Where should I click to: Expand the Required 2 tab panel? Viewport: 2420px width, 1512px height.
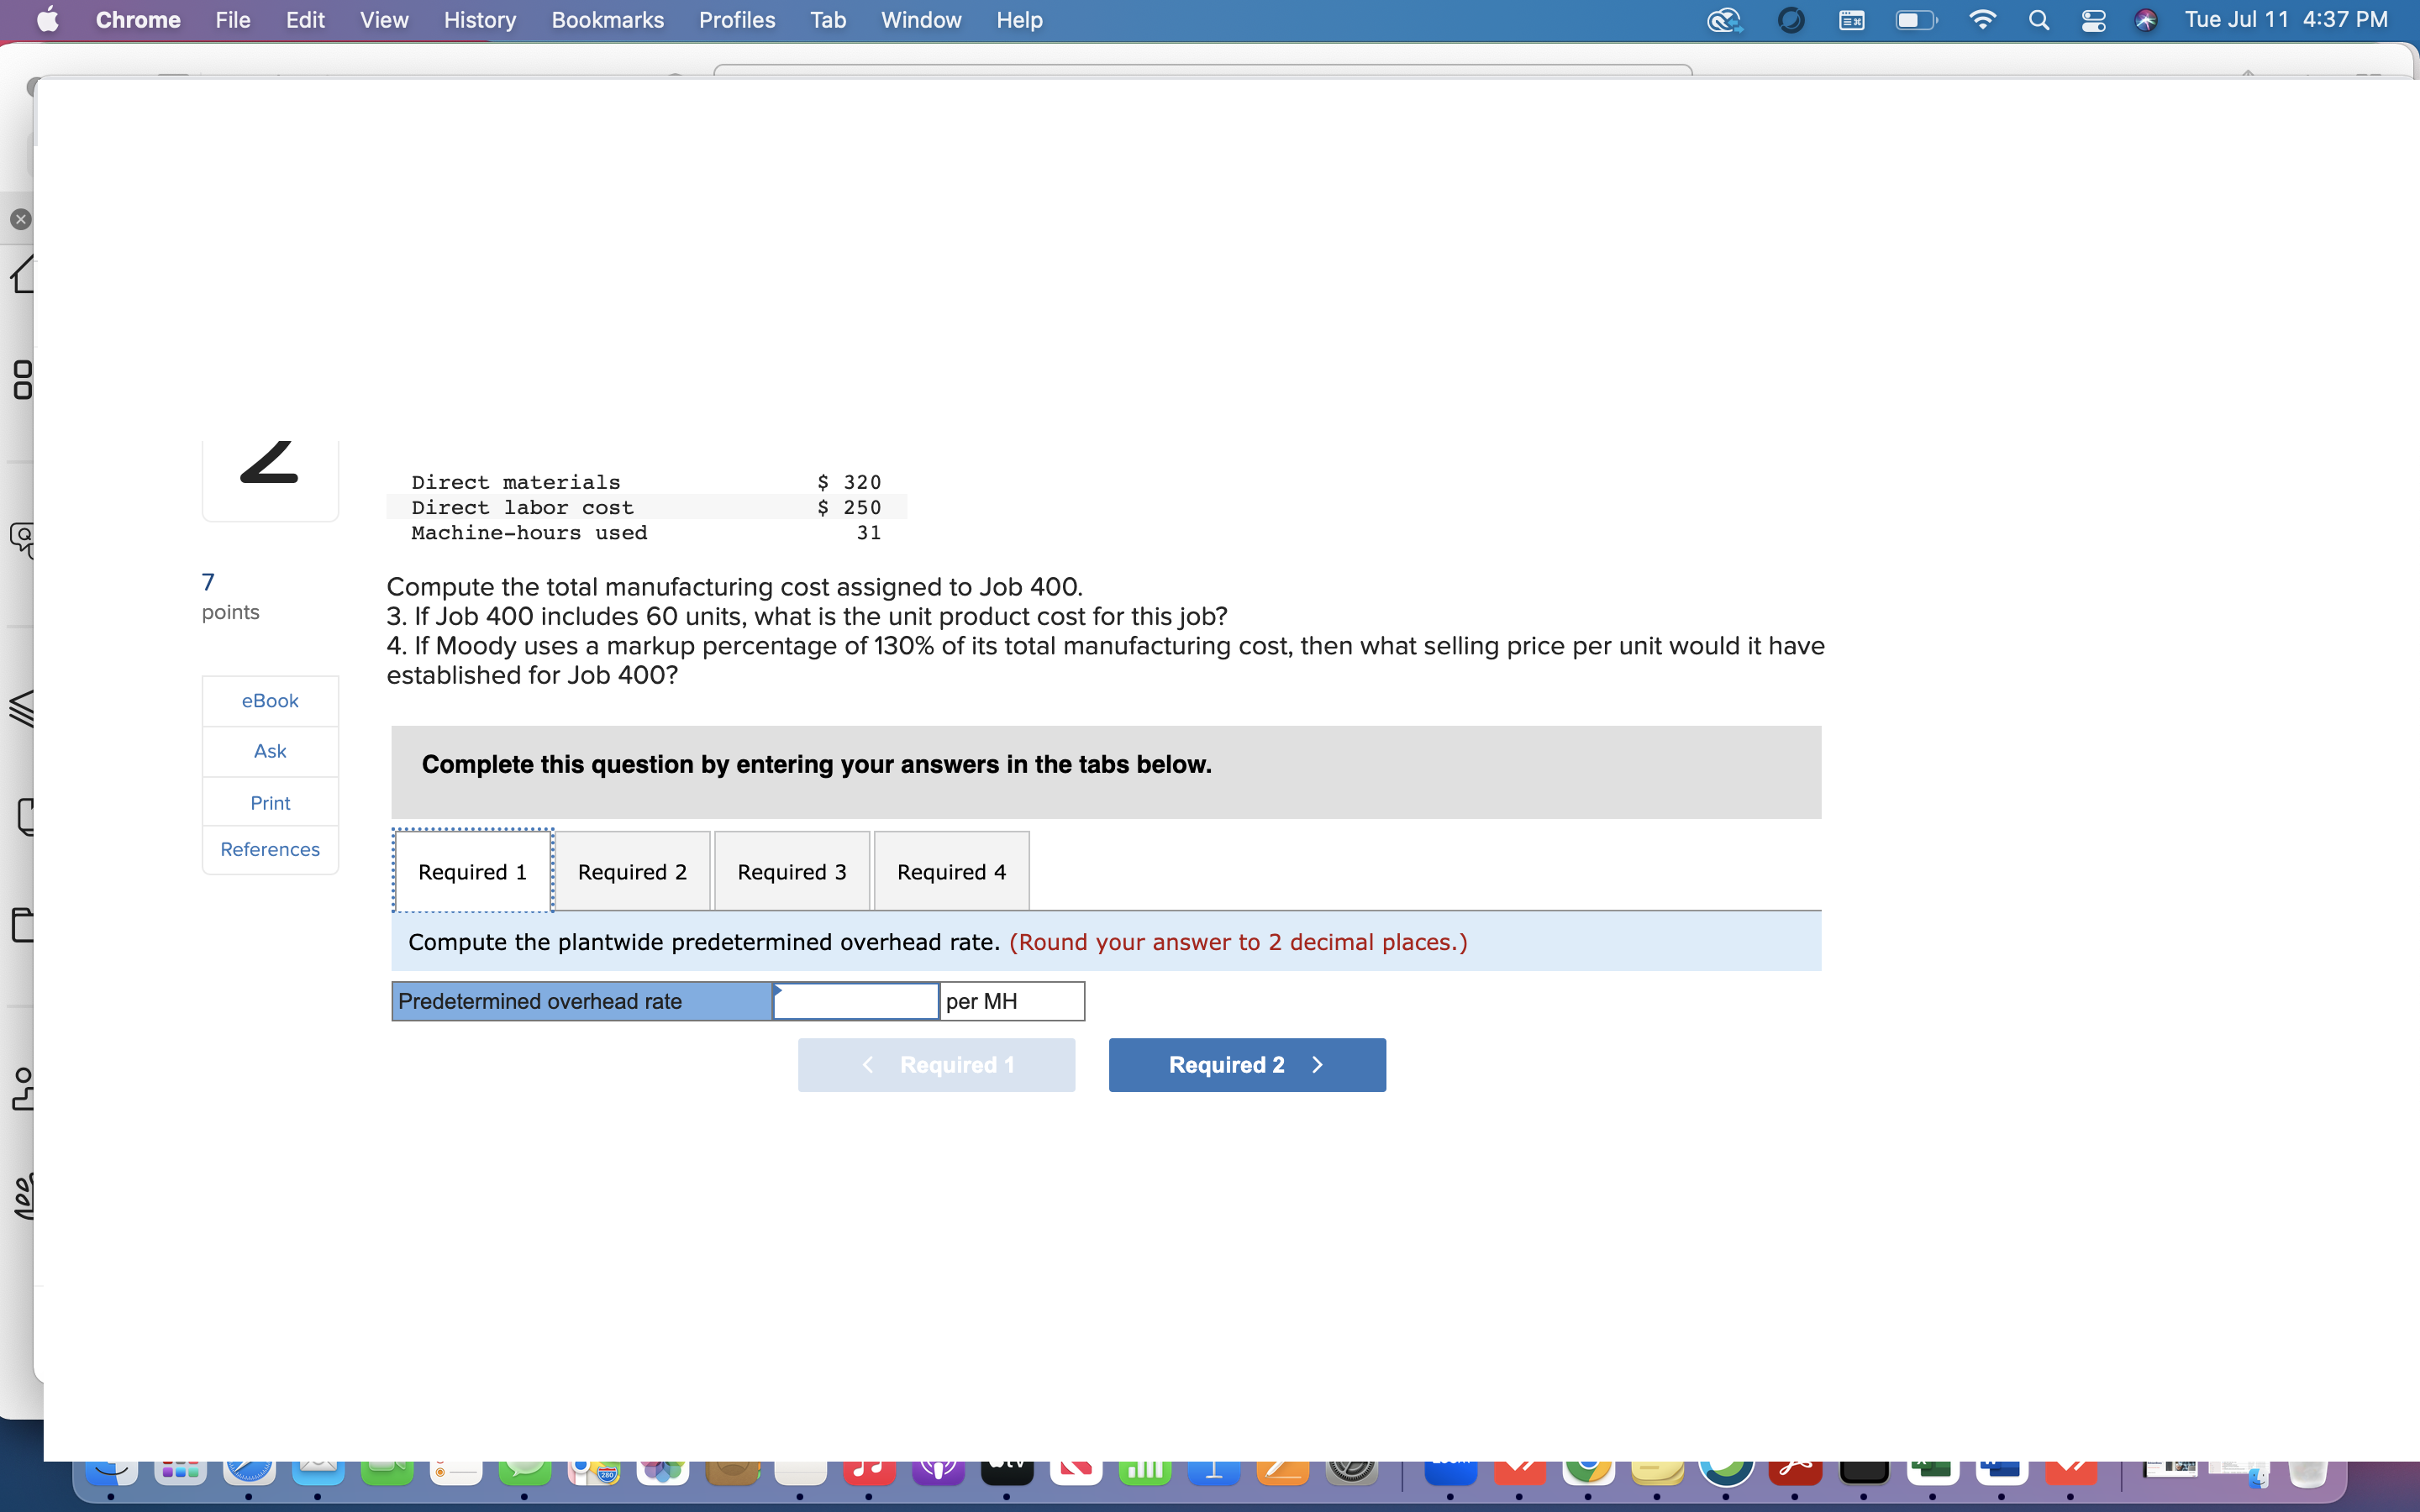(629, 871)
